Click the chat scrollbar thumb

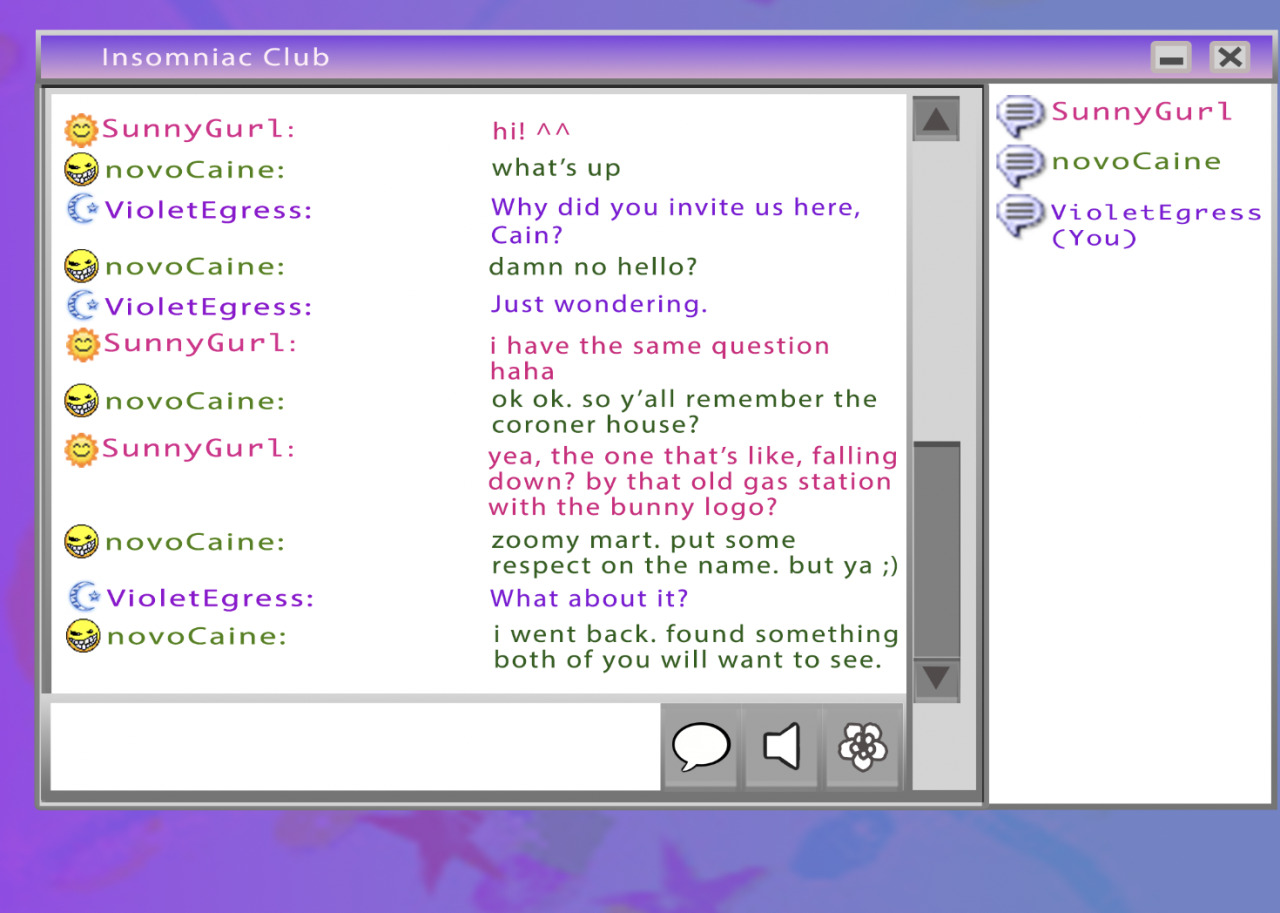(x=936, y=550)
